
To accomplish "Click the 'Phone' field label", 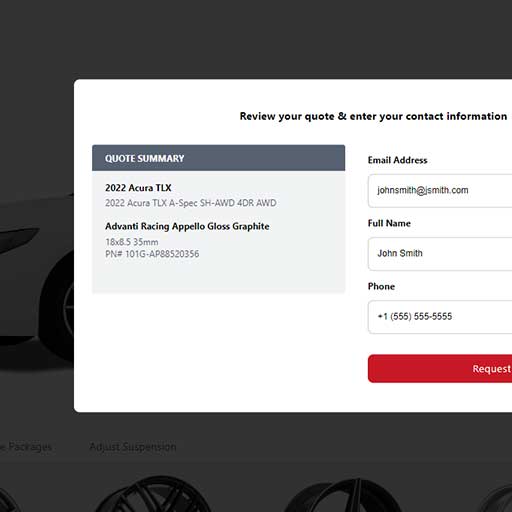I will [x=381, y=286].
